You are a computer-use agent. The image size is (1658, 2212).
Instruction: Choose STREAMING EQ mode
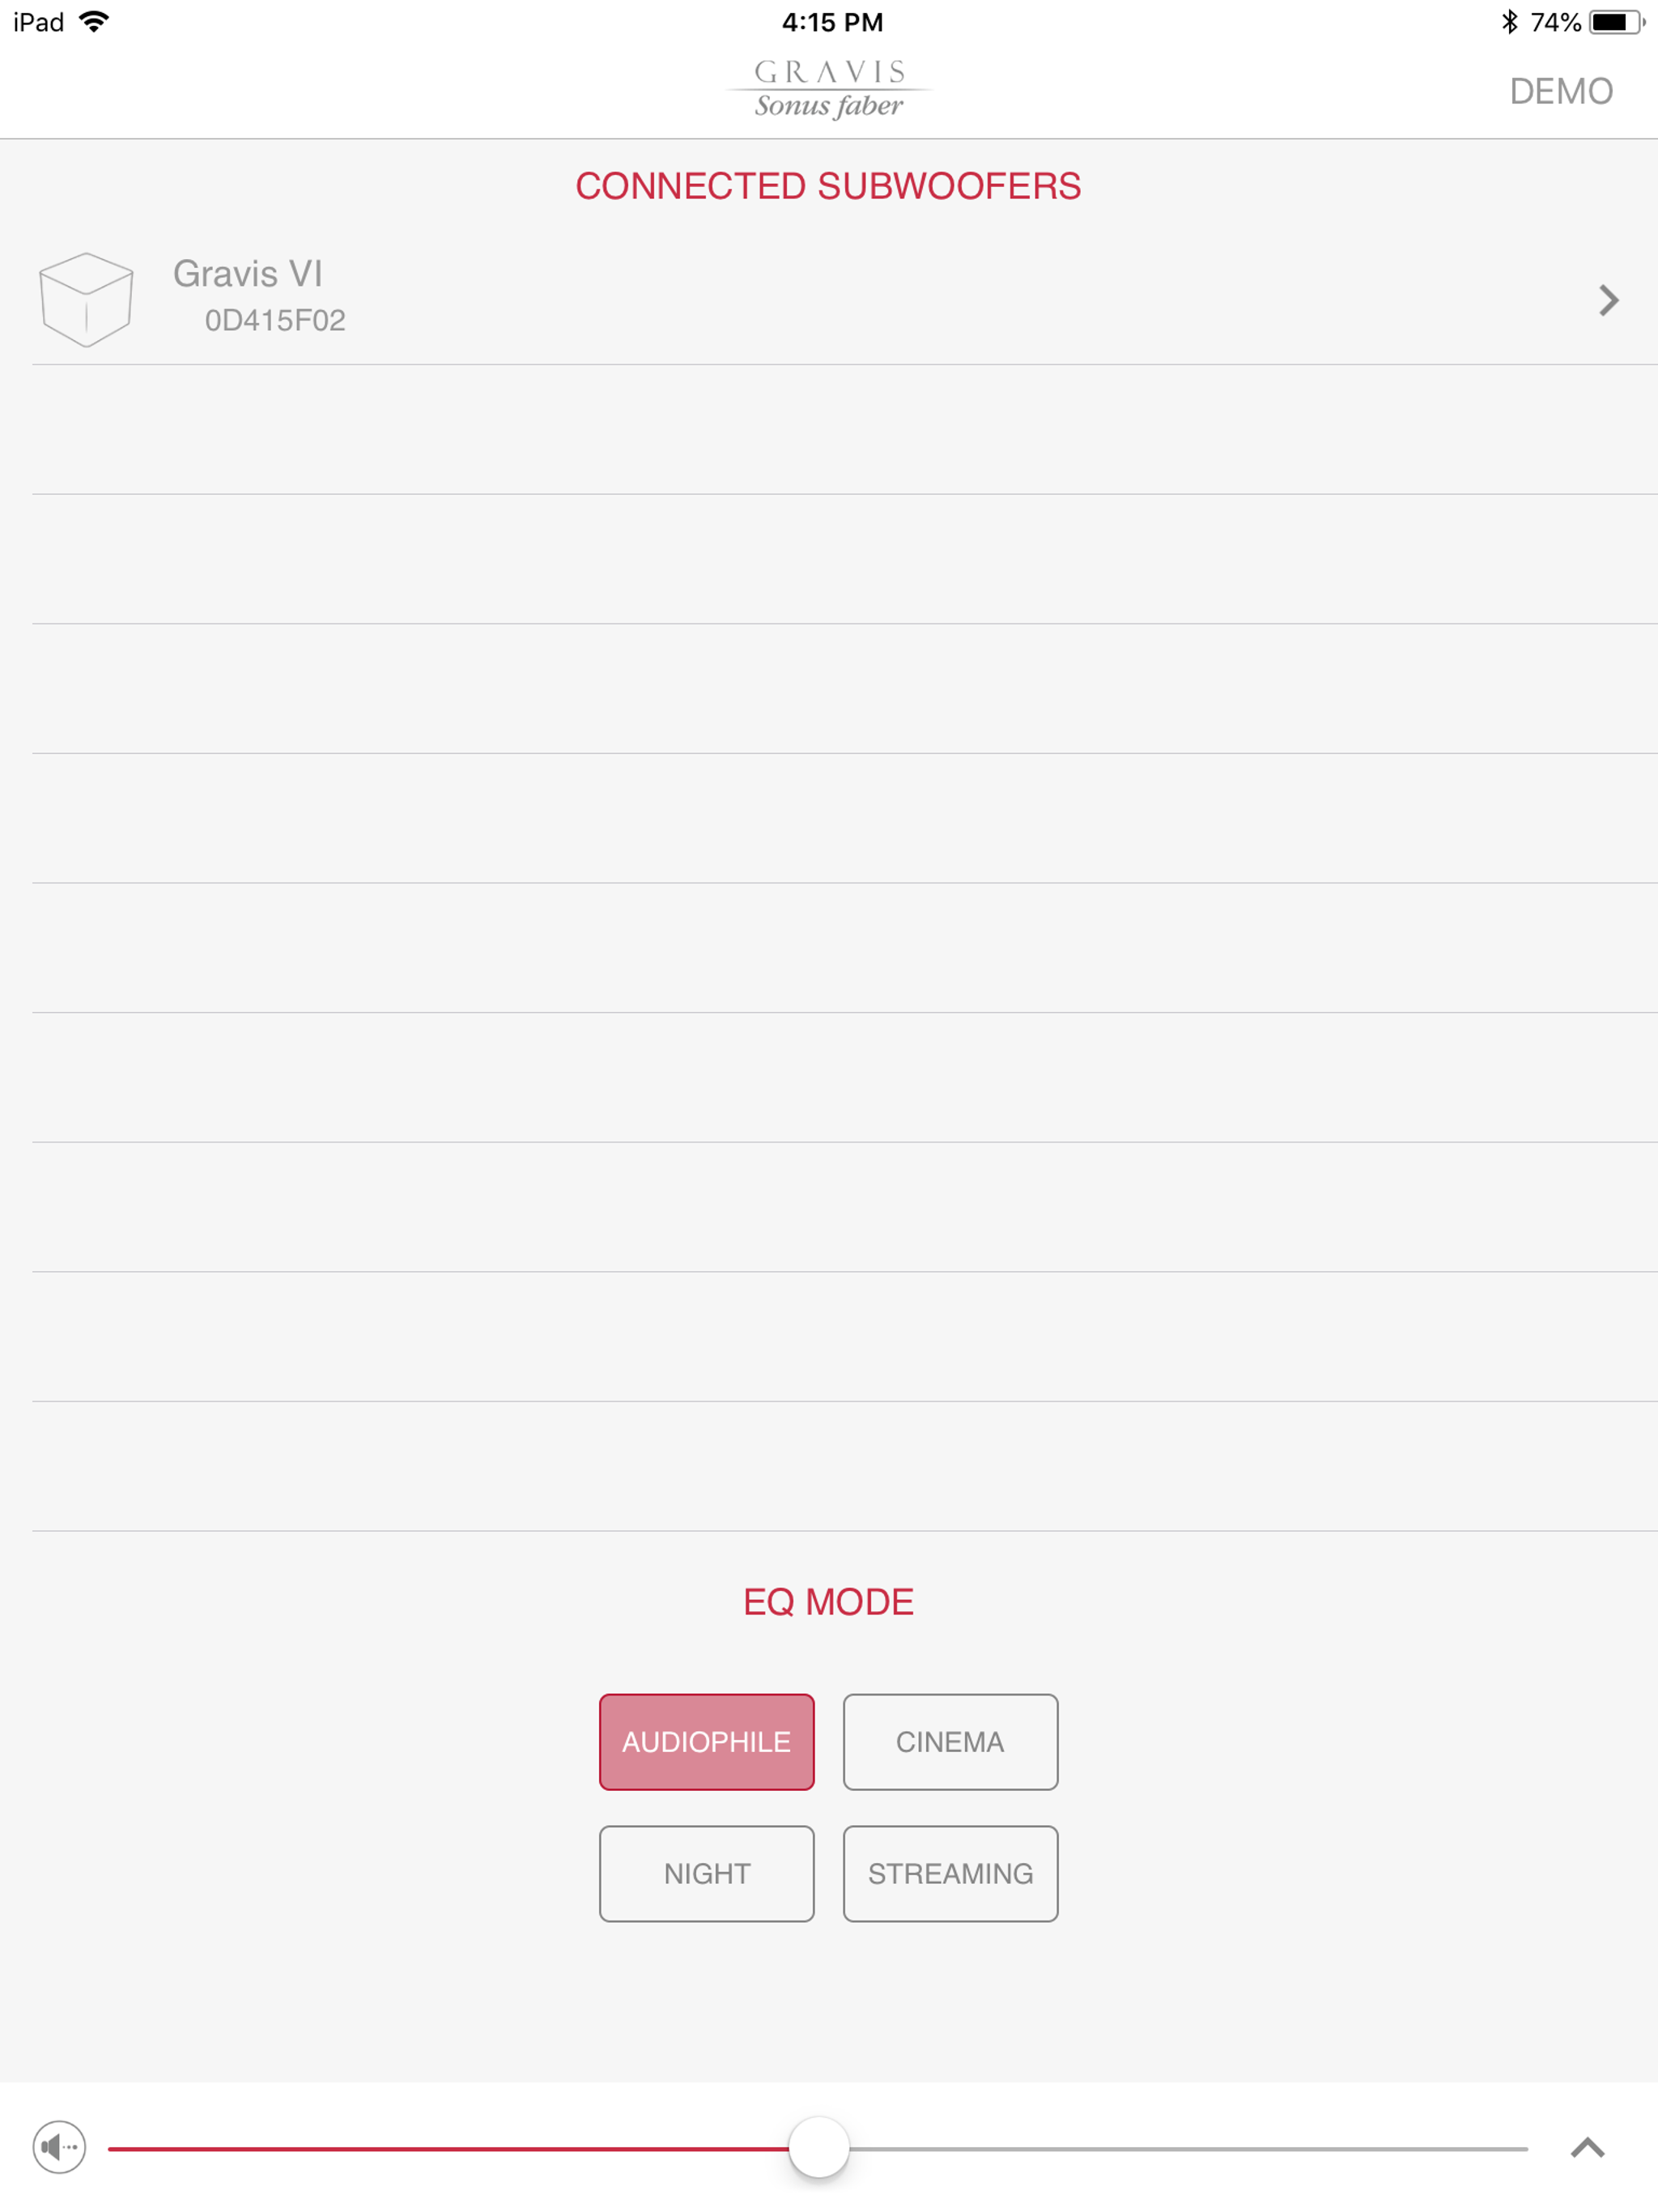[x=950, y=1874]
